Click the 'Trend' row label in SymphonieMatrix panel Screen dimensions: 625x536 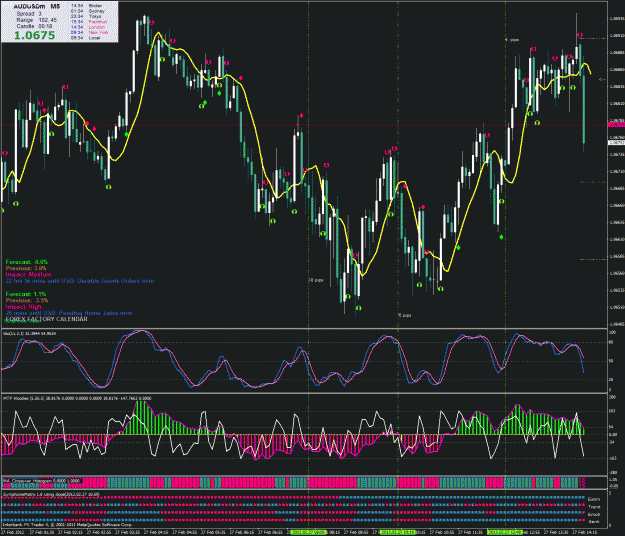pos(594,507)
